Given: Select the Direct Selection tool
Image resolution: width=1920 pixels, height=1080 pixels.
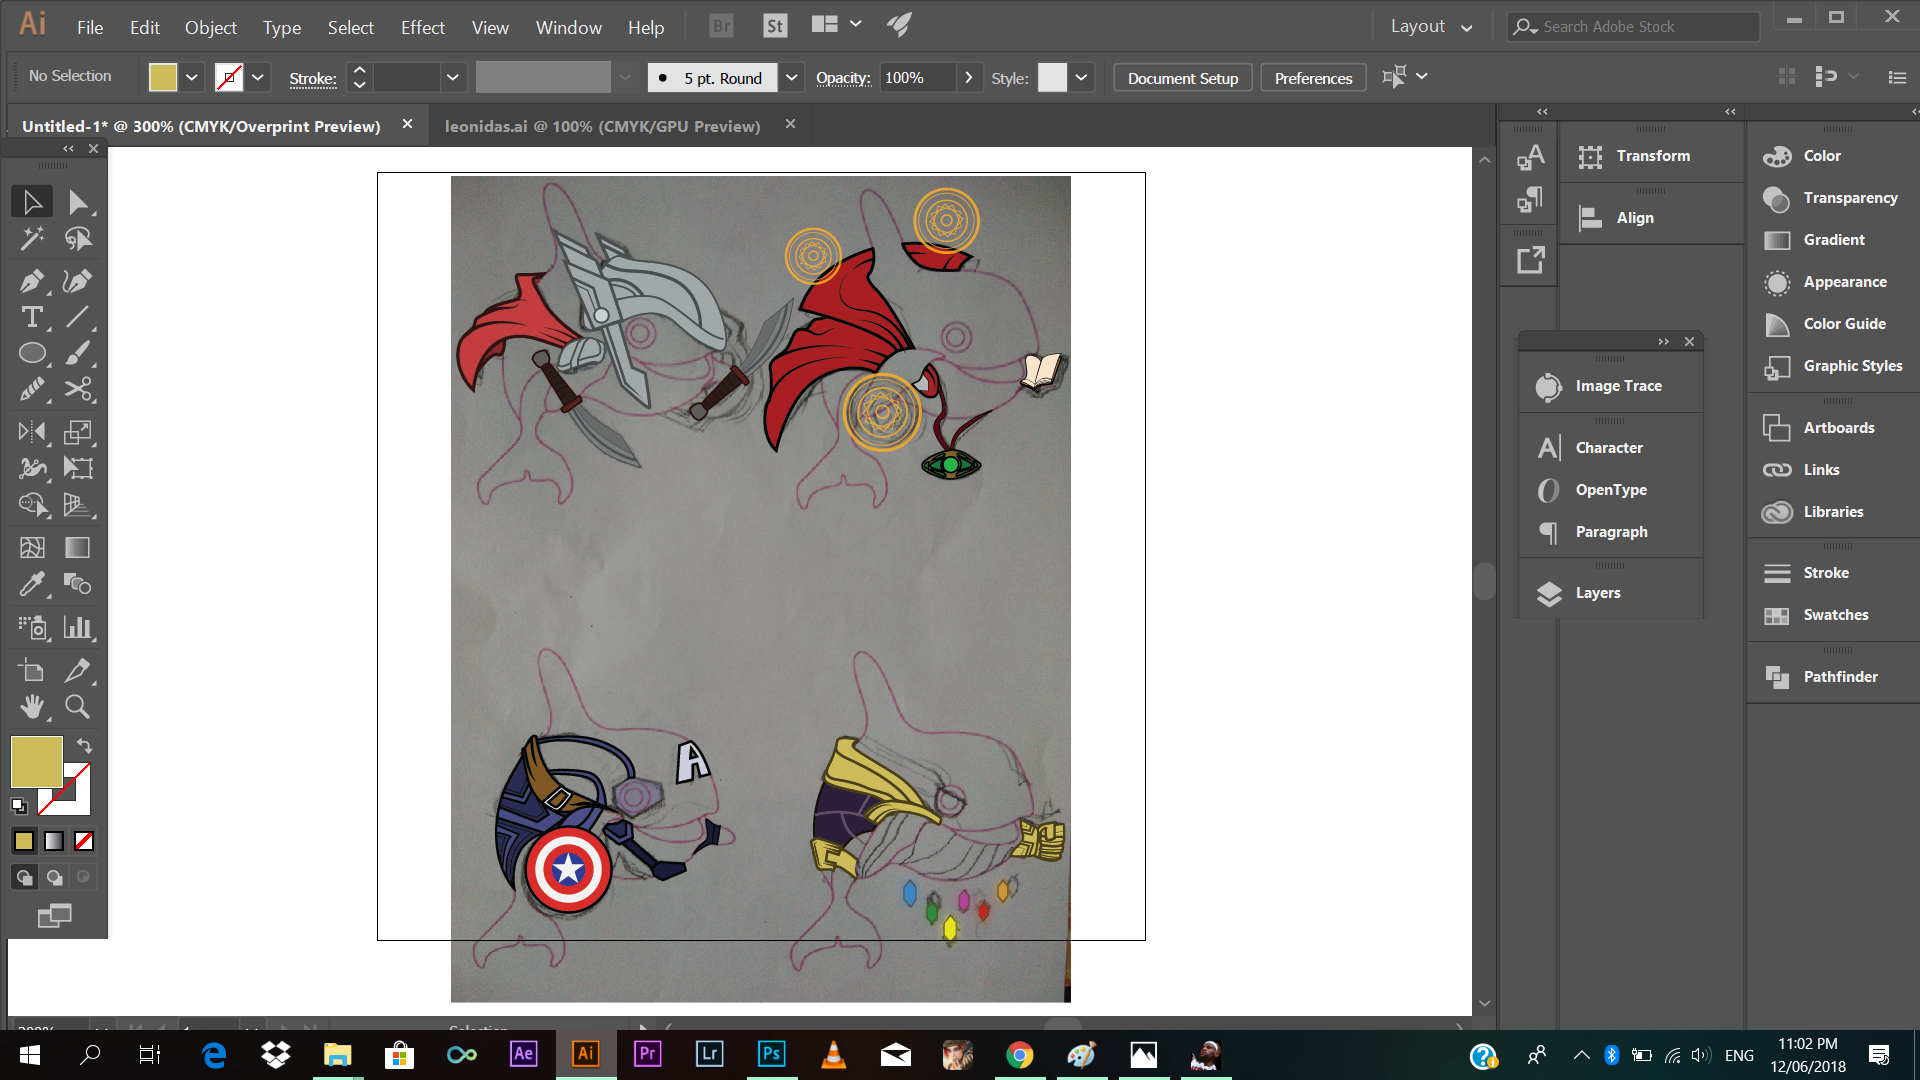Looking at the screenshot, I should tap(78, 202).
